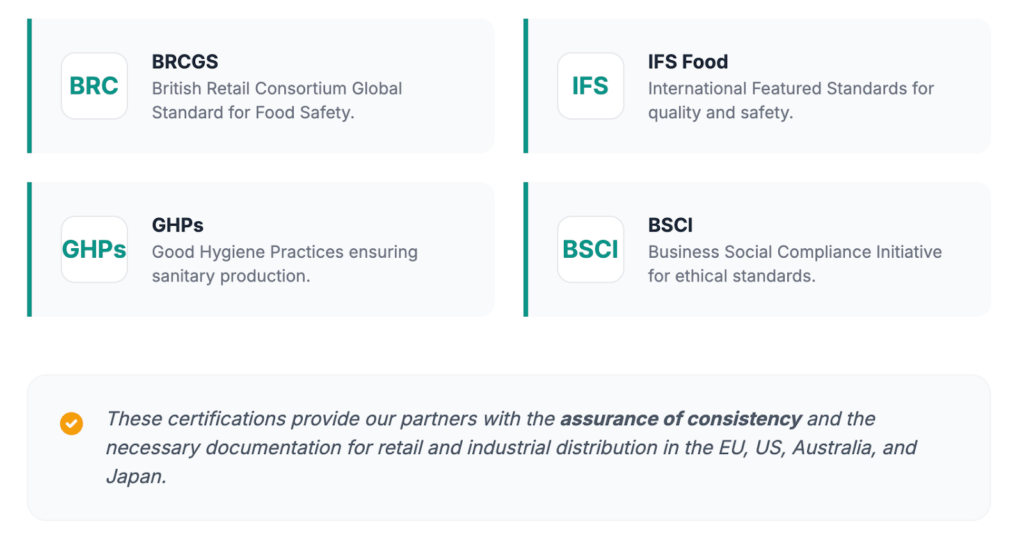This screenshot has width=1024, height=536.
Task: Select the BSCI badge icon
Action: 590,249
